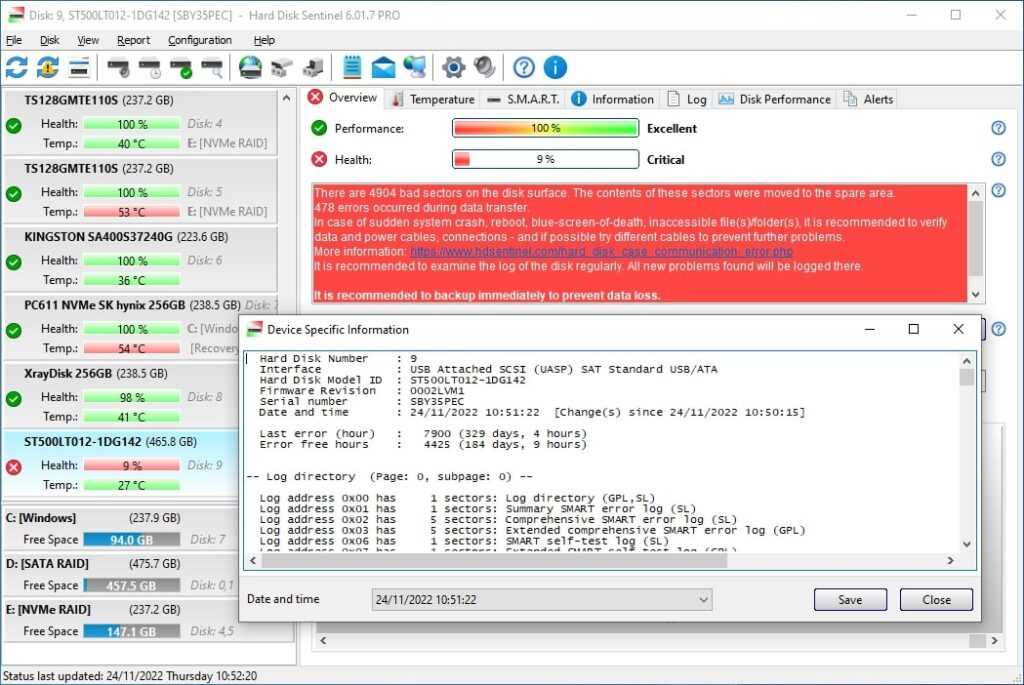1024x685 pixels.
Task: Click the help icon beside Health bar
Action: pyautogui.click(x=997, y=159)
